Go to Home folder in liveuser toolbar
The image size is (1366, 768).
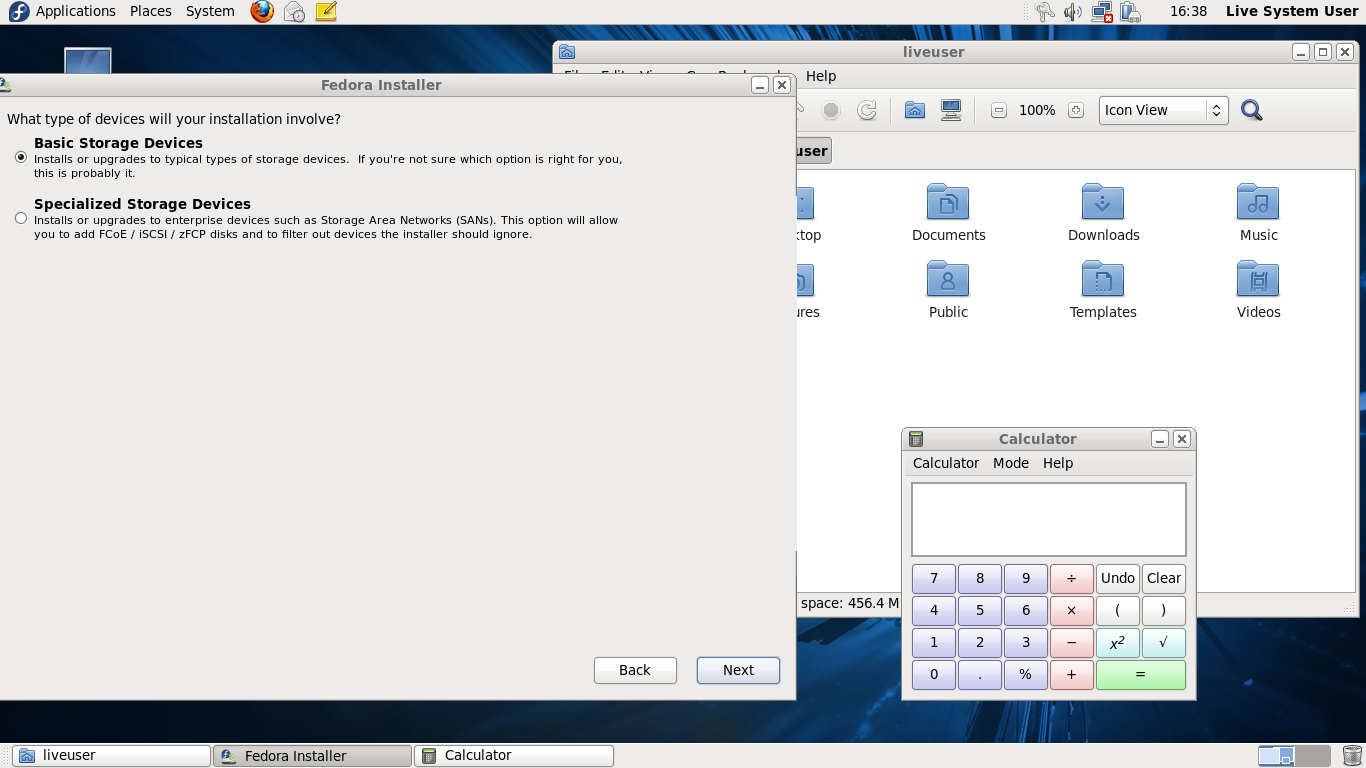(x=915, y=110)
